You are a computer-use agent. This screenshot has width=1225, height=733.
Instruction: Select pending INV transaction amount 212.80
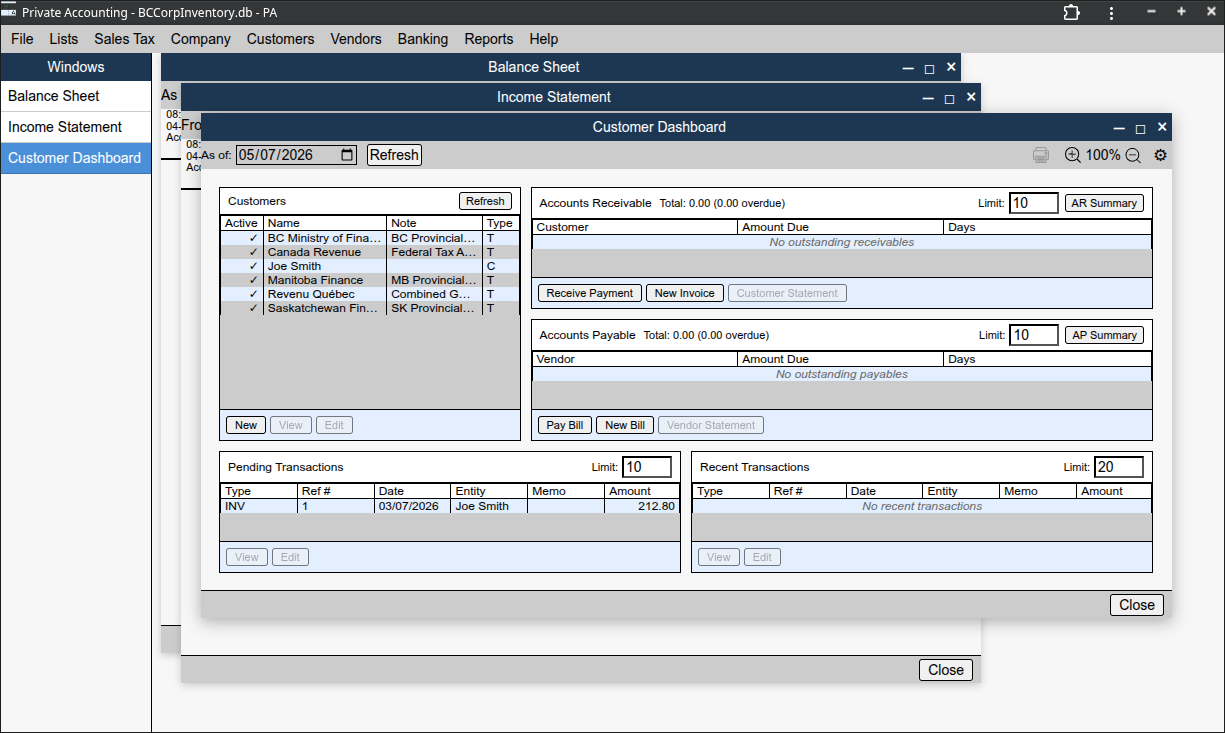coord(641,506)
